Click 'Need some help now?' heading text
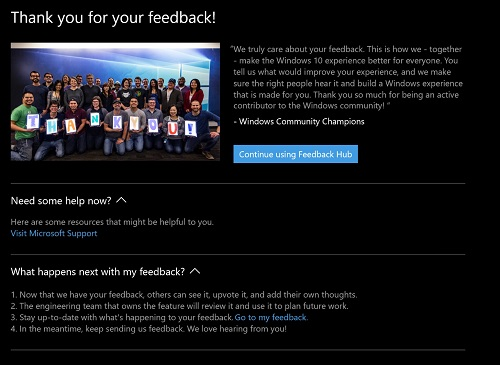The image size is (500, 365). tap(61, 201)
